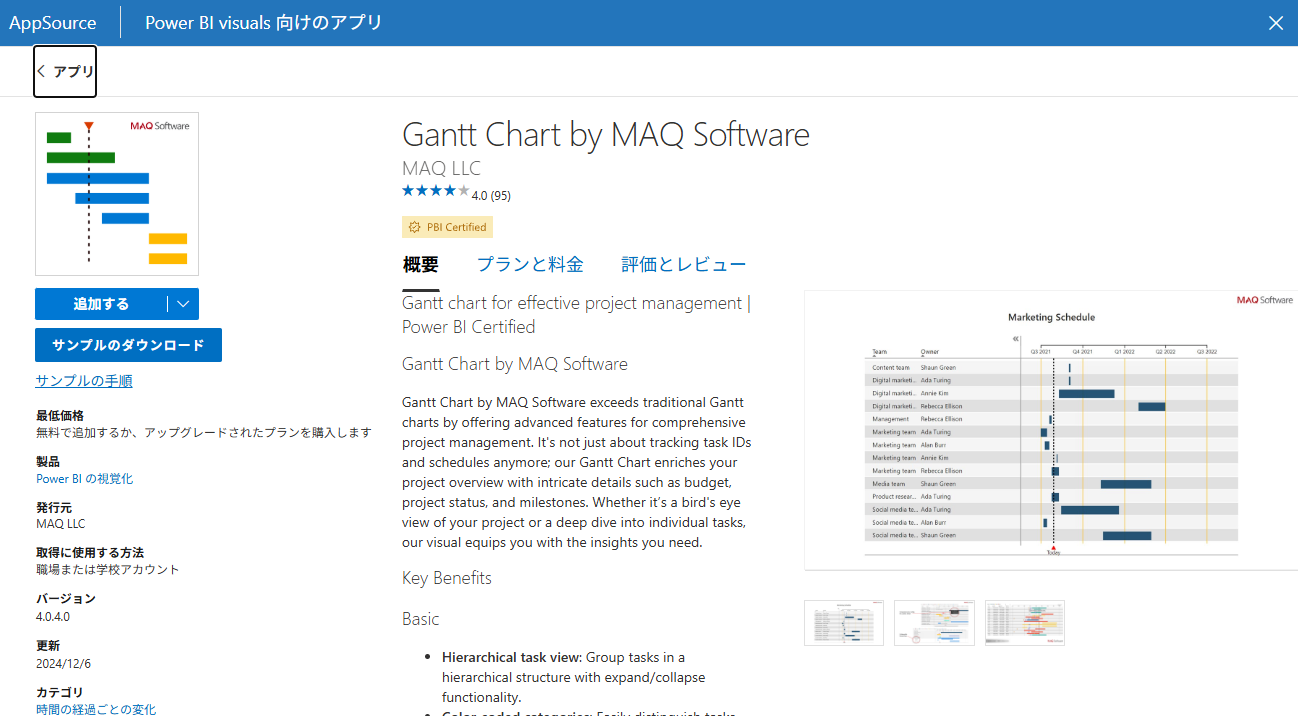Viewport: 1298px width, 716px height.
Task: Open the サンプルの手順 link
Action: pyautogui.click(x=84, y=381)
